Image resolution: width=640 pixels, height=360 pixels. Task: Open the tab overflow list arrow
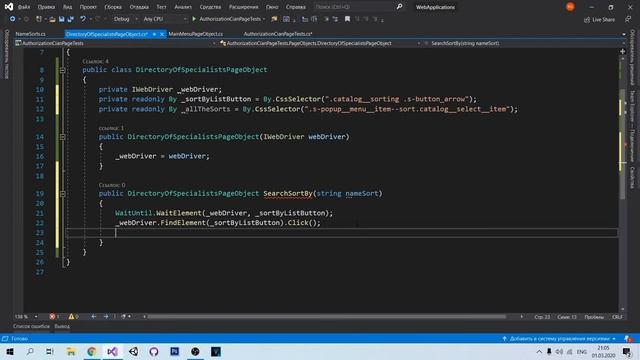coord(624,34)
